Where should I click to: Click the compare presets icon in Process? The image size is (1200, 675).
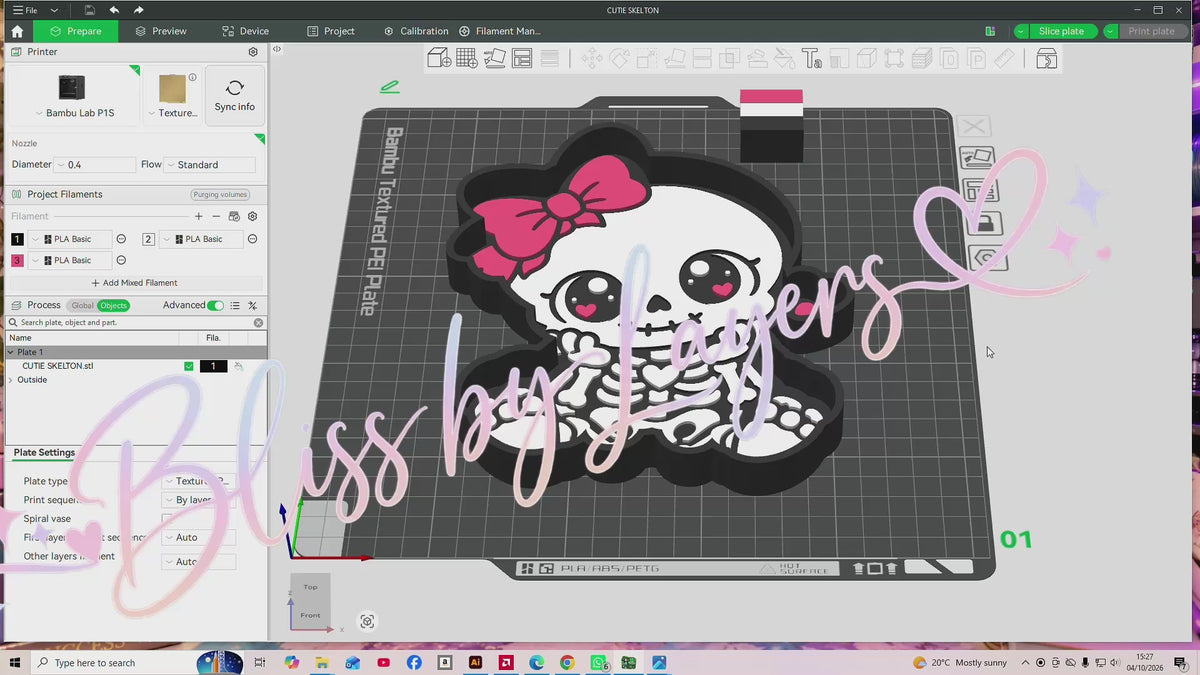coord(252,305)
